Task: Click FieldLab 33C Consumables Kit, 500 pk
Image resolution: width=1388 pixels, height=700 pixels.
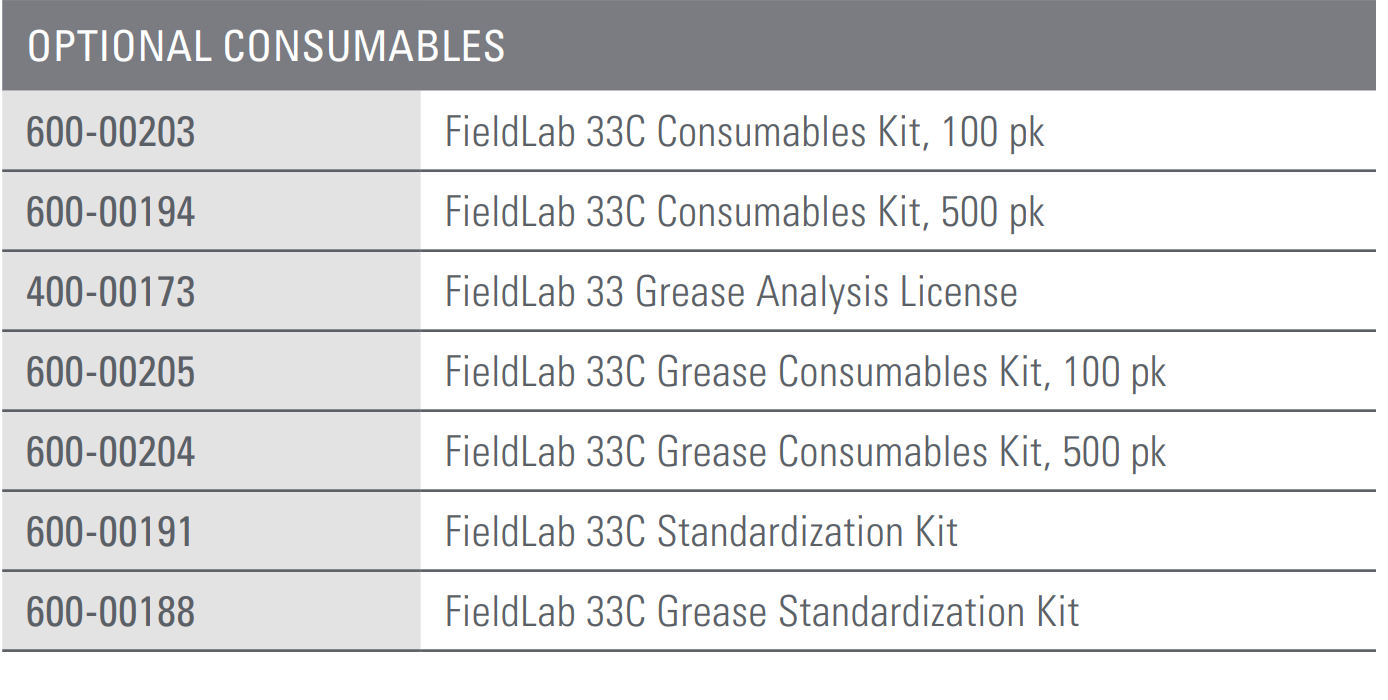Action: 745,213
